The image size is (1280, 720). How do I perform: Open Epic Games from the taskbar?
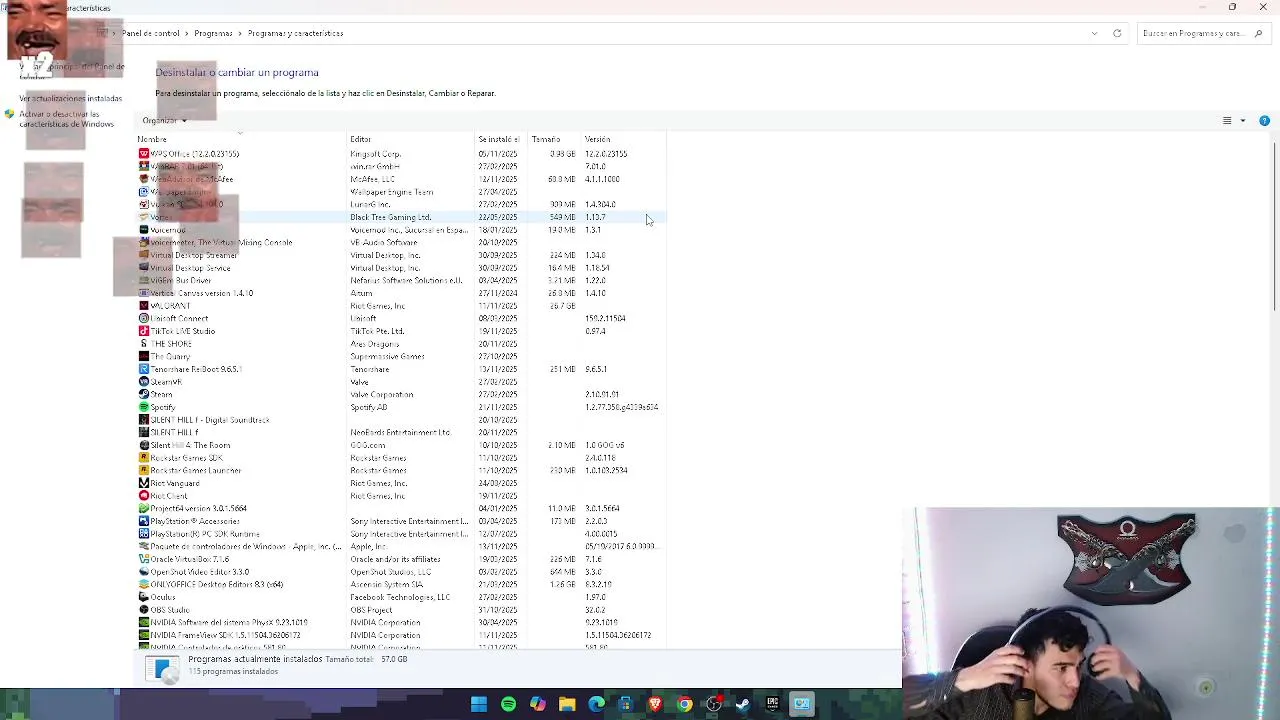pyautogui.click(x=772, y=704)
